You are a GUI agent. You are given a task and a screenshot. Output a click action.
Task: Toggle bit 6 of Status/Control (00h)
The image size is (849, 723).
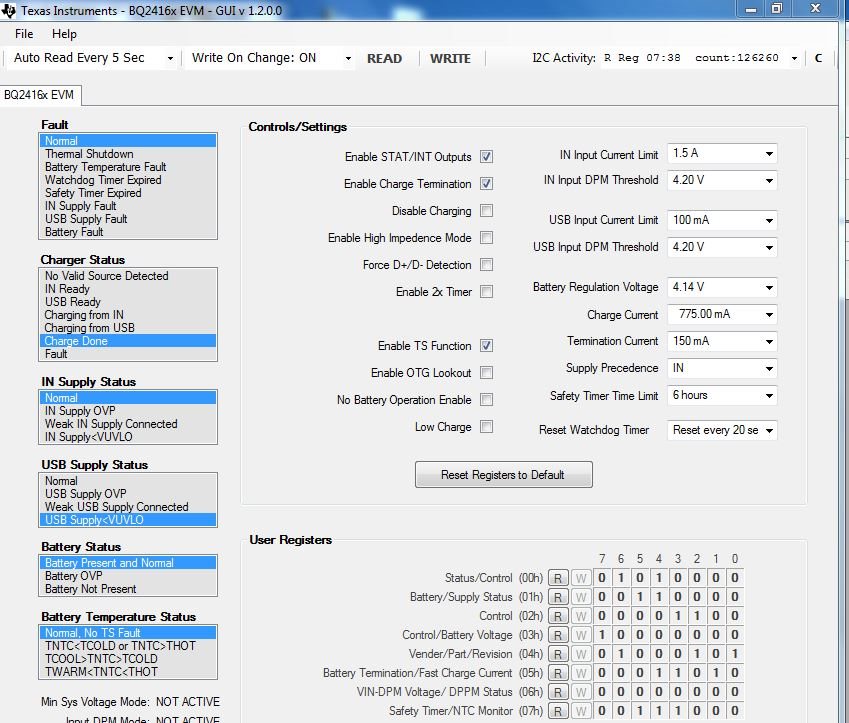(x=621, y=578)
